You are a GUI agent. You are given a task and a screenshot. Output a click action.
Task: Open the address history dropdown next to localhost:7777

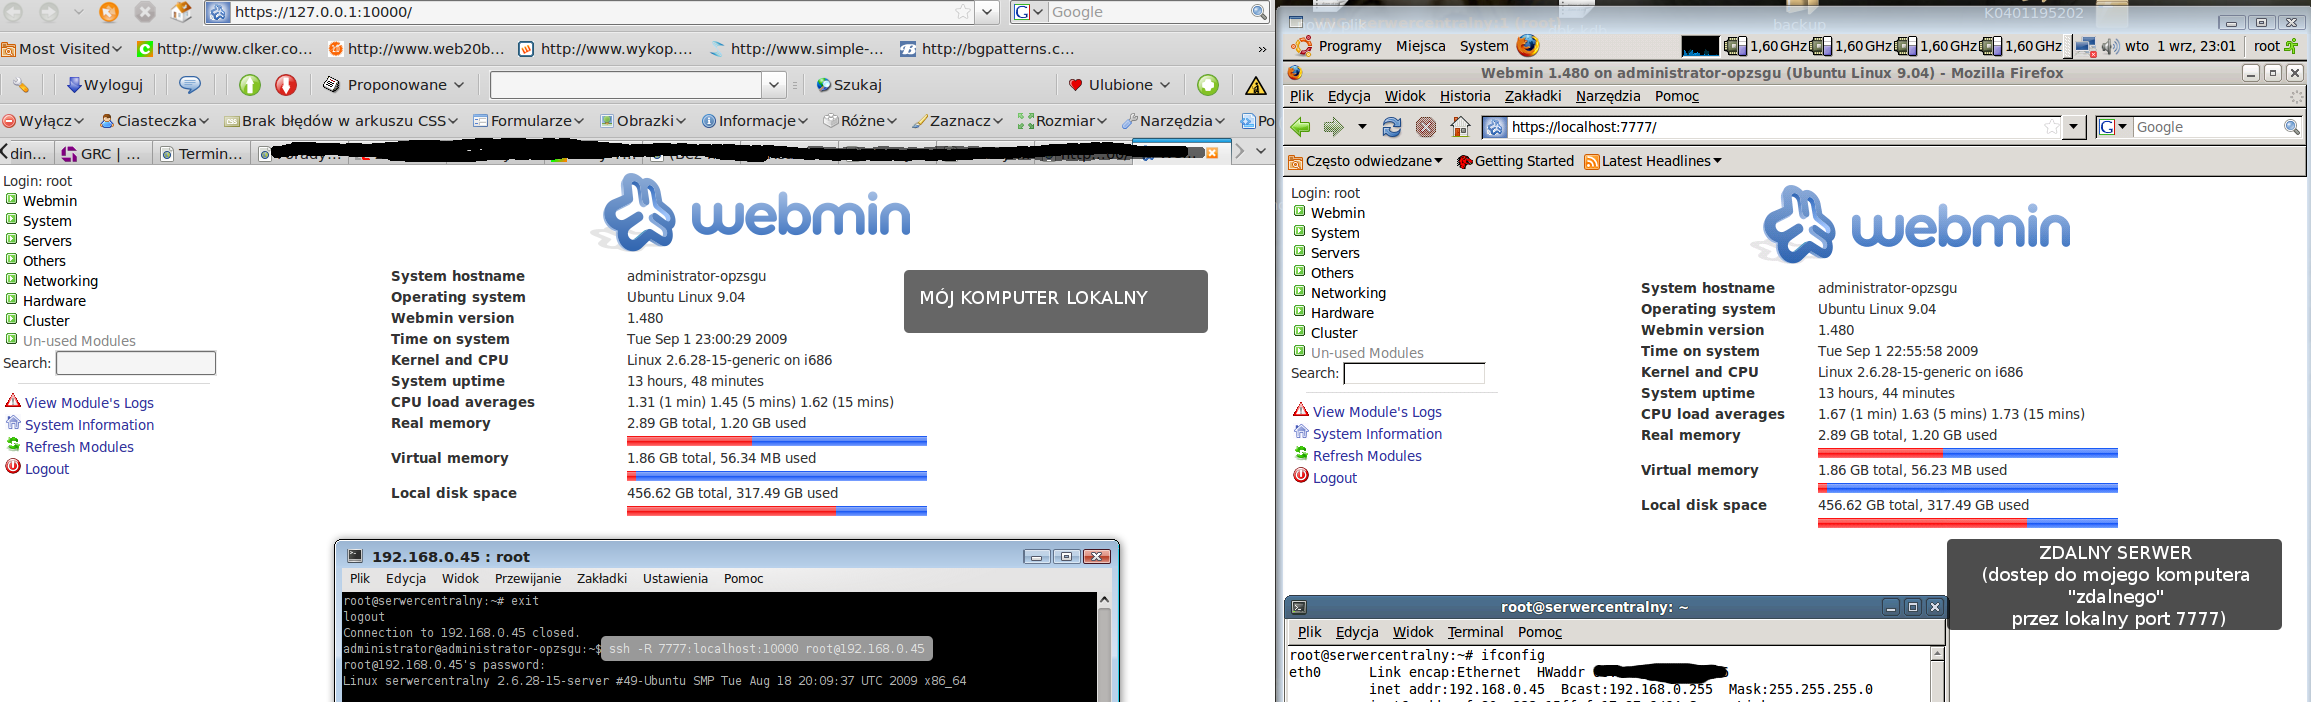(x=2074, y=127)
